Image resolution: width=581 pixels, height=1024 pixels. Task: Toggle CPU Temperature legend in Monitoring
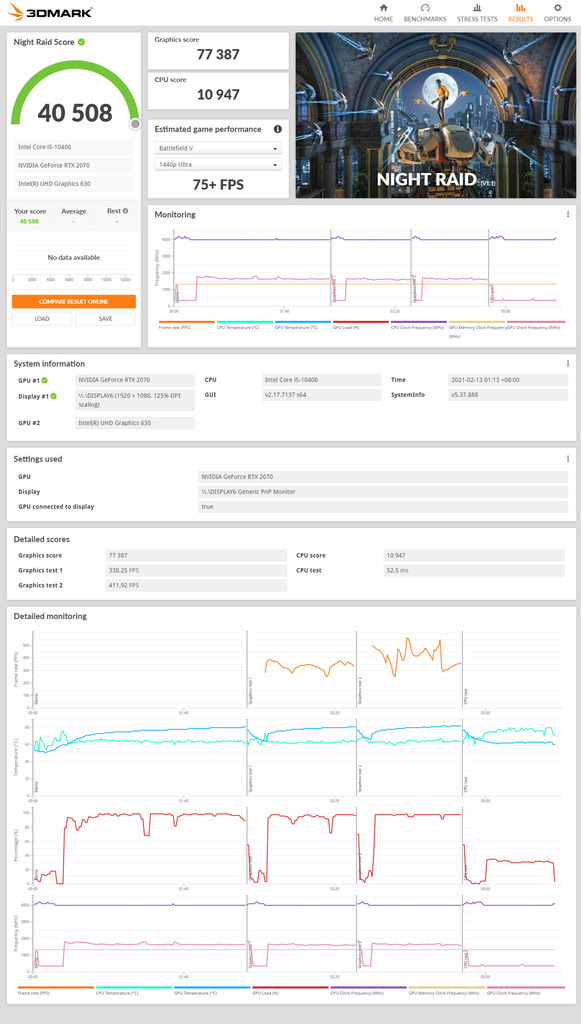pyautogui.click(x=245, y=324)
